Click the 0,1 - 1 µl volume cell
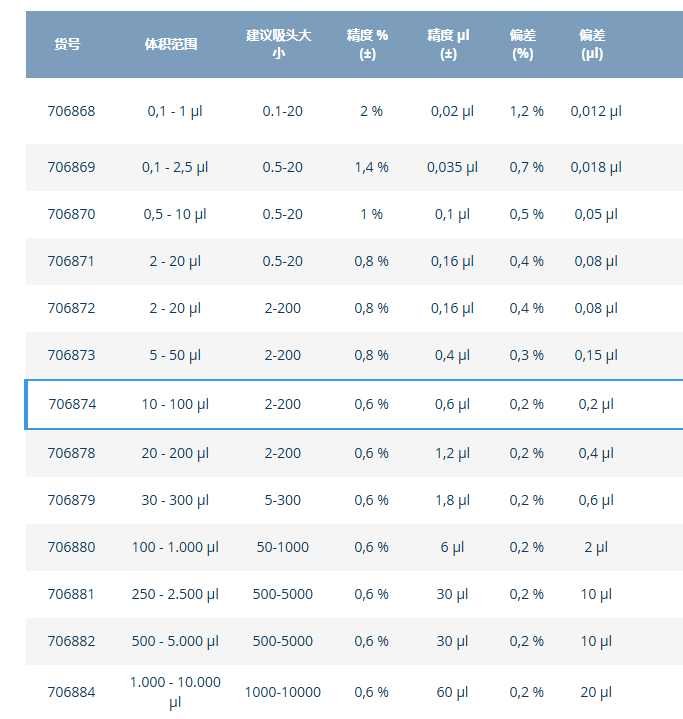Viewport: 683px width, 719px height. click(x=175, y=111)
